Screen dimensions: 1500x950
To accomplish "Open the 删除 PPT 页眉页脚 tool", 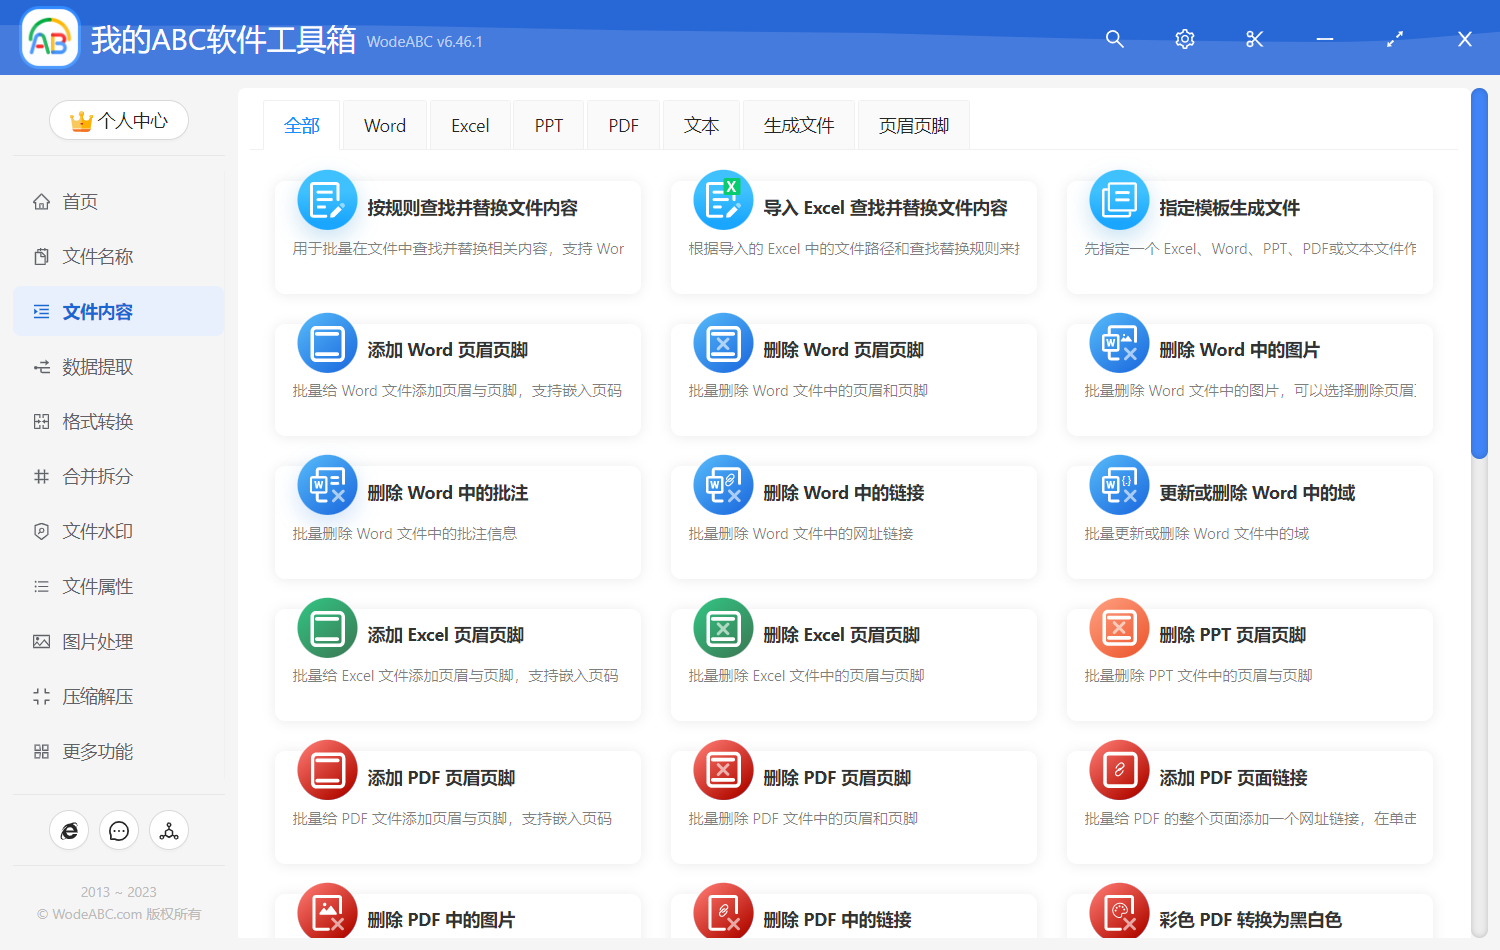I will pyautogui.click(x=1249, y=664).
